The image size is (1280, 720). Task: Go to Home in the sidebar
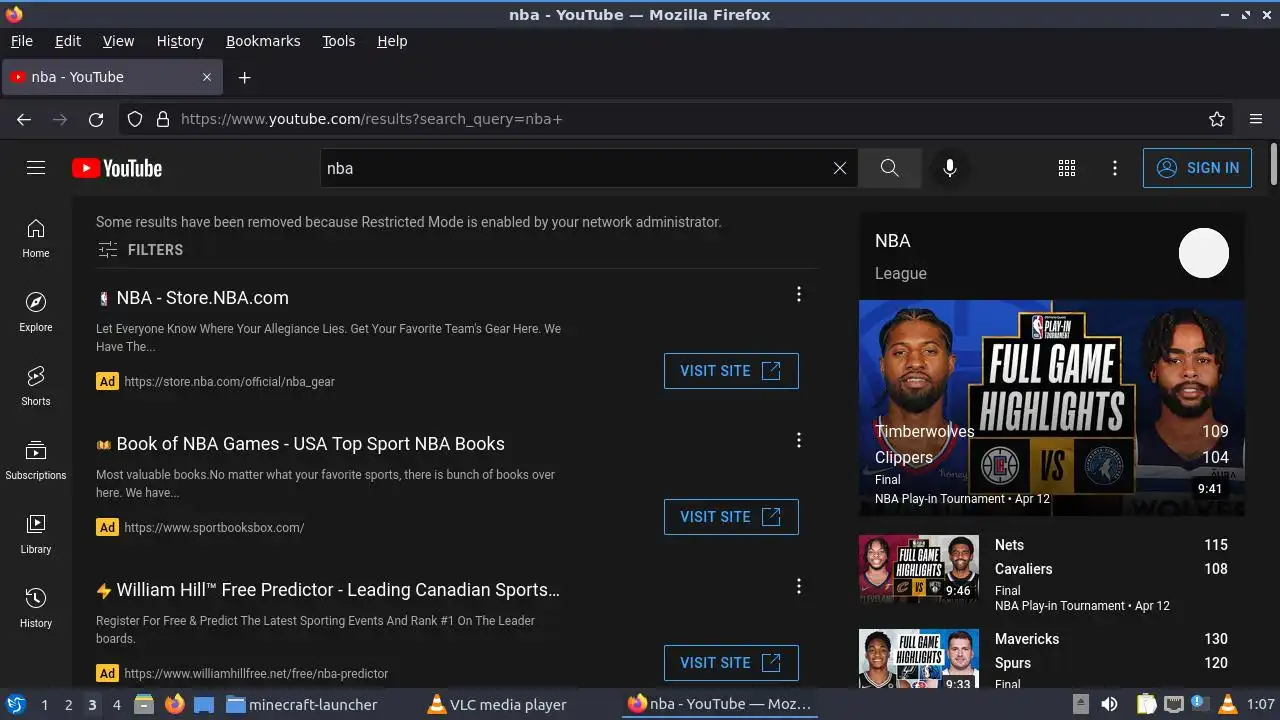(36, 238)
